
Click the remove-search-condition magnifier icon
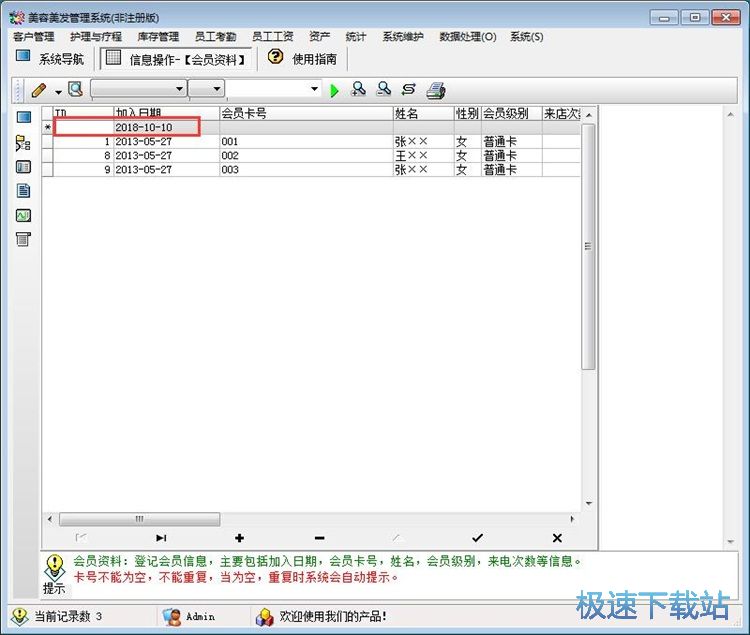384,89
